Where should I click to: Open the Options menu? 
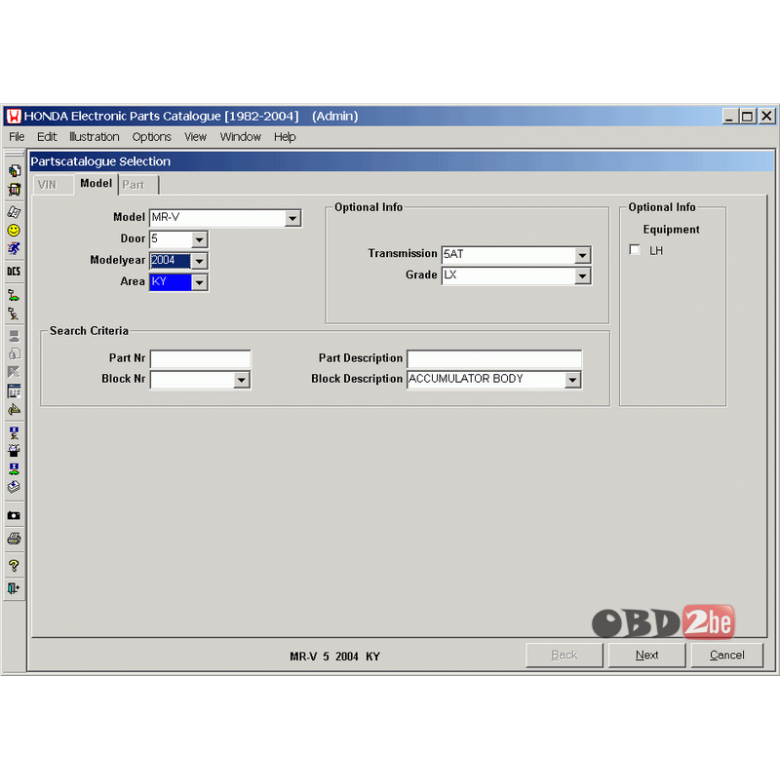151,137
